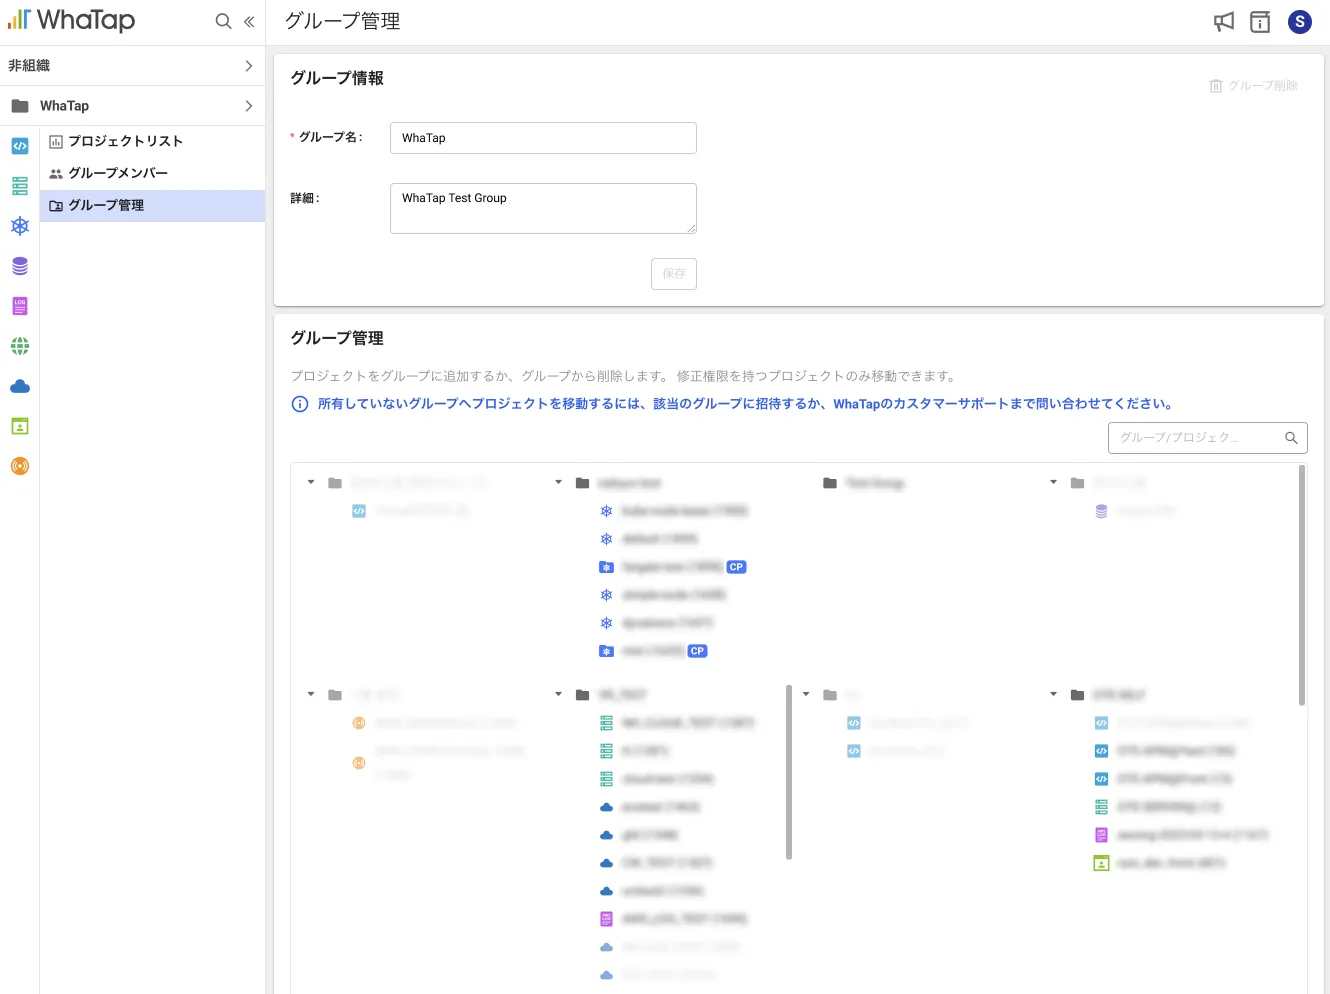Open the Server monitoring sidebar icon
Image resolution: width=1330 pixels, height=994 pixels.
coord(20,186)
